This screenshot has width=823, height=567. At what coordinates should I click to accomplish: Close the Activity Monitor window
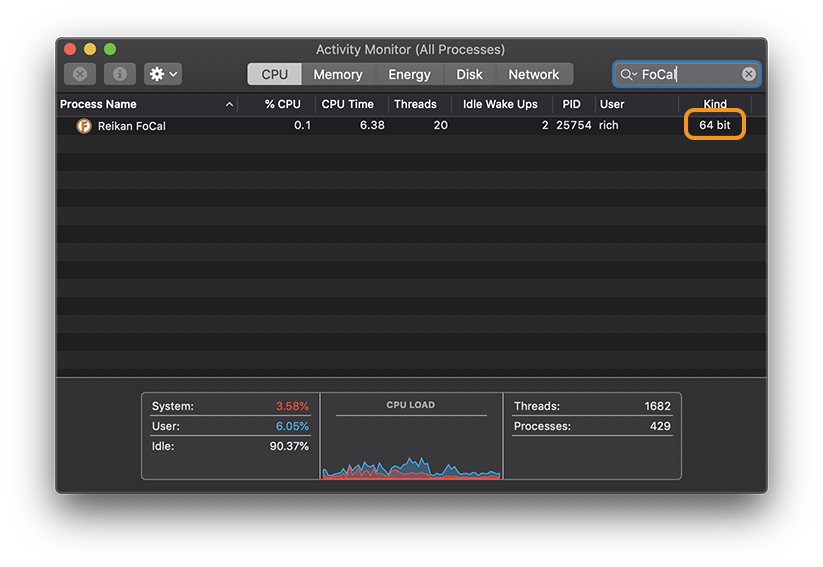click(70, 49)
